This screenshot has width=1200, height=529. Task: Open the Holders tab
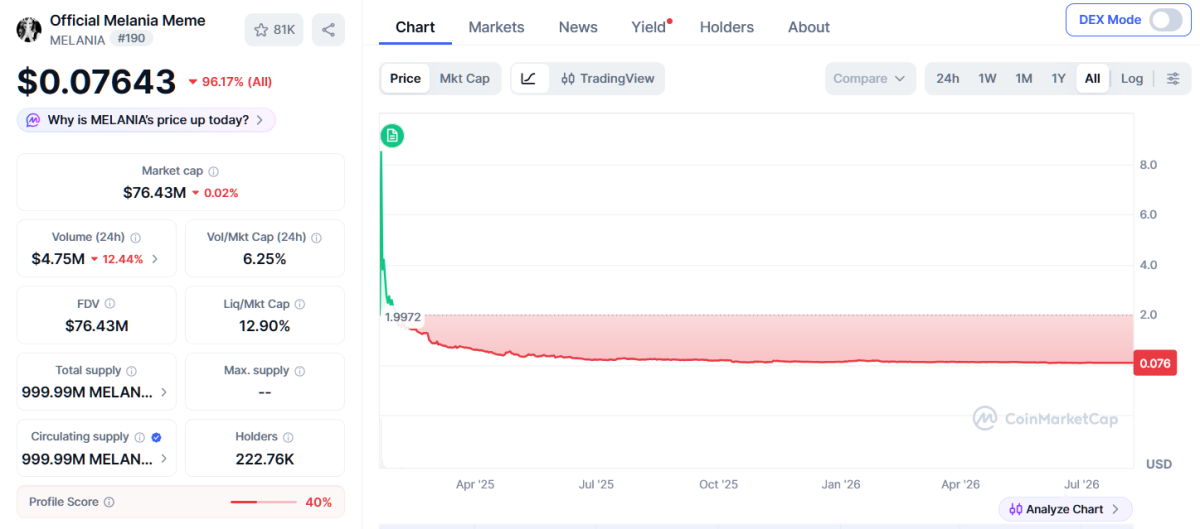click(727, 27)
